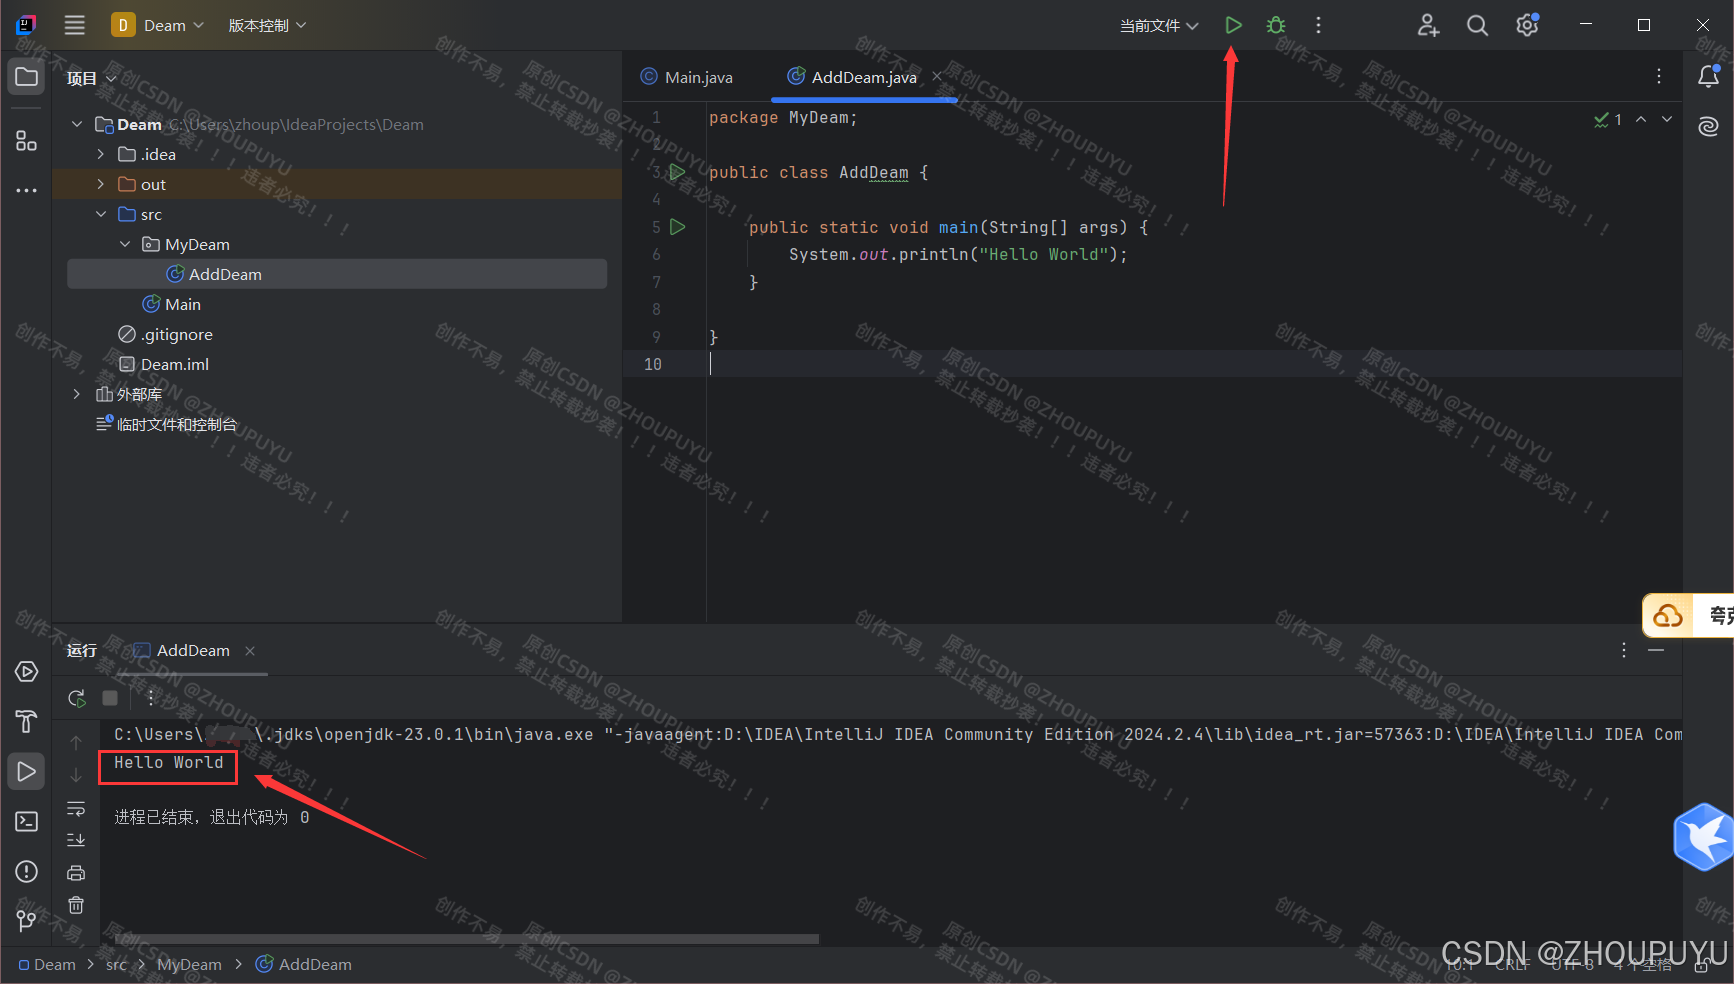Open the 当前文件 run configuration dropdown
Screen dimensions: 1734x984
coord(1158,25)
